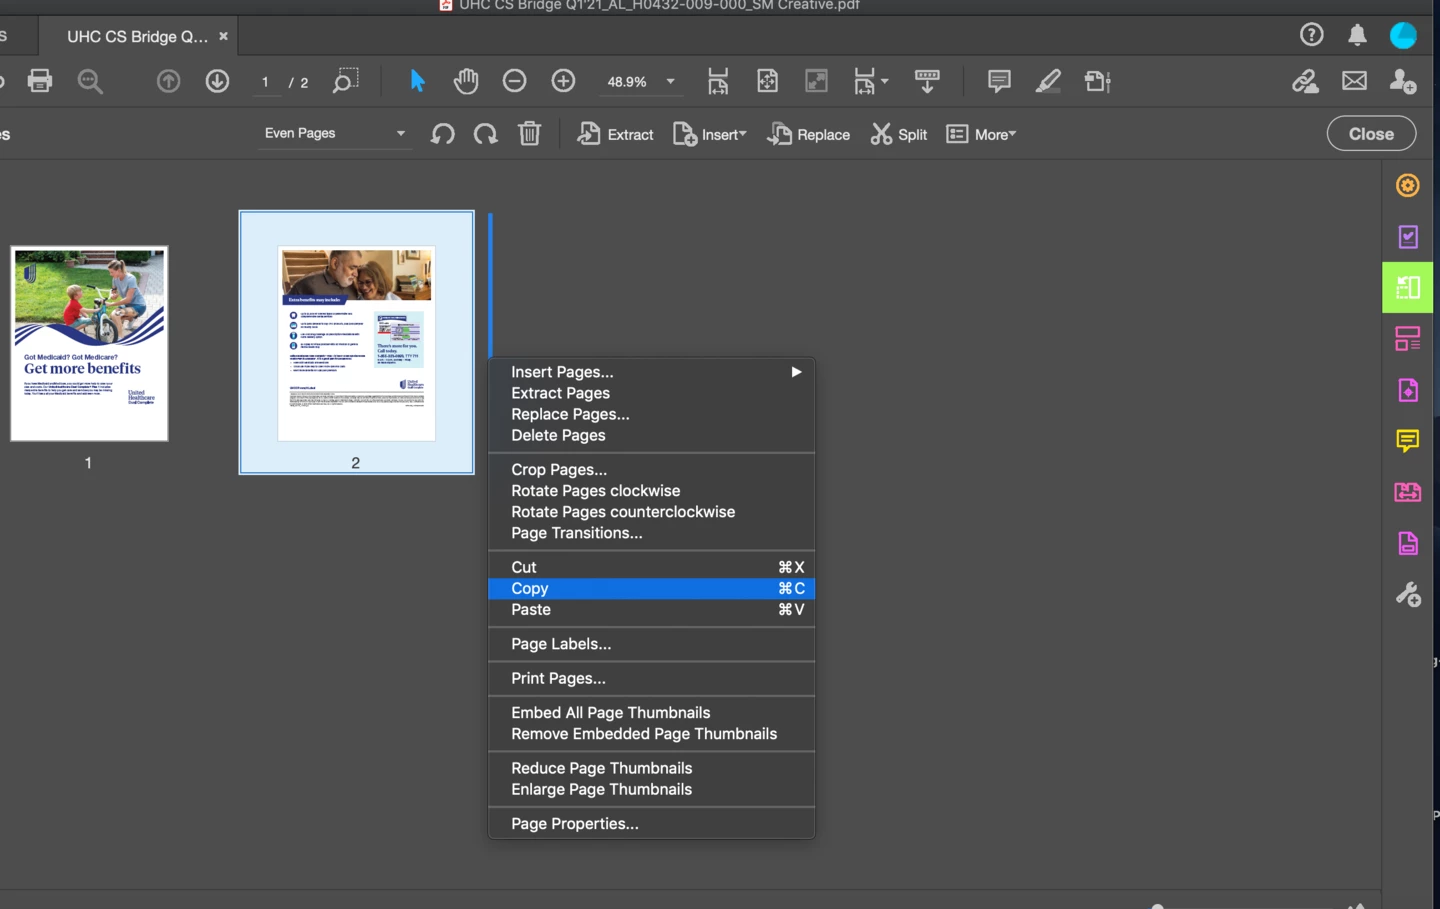Choose Enlarge Page Thumbnails
Image resolution: width=1440 pixels, height=909 pixels.
coord(651,790)
